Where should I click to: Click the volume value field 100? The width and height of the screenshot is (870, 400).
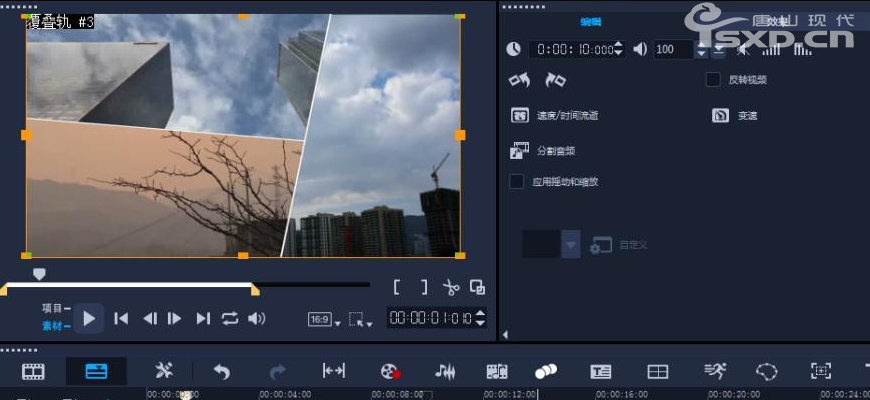click(x=674, y=49)
